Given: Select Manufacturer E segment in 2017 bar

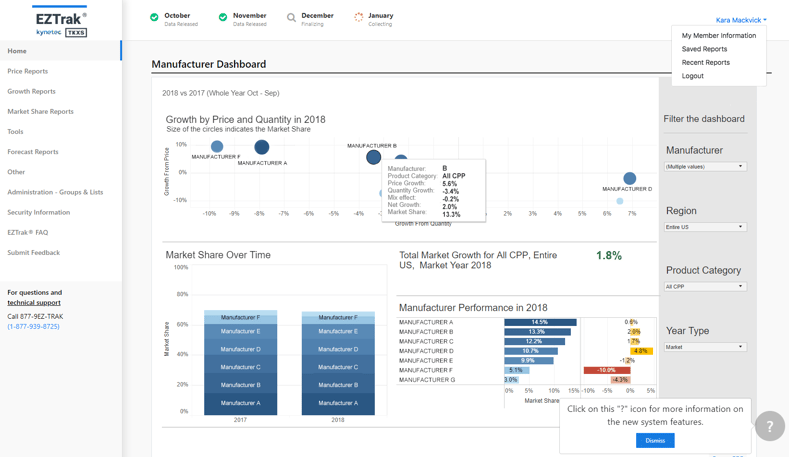Looking at the screenshot, I should [x=241, y=331].
